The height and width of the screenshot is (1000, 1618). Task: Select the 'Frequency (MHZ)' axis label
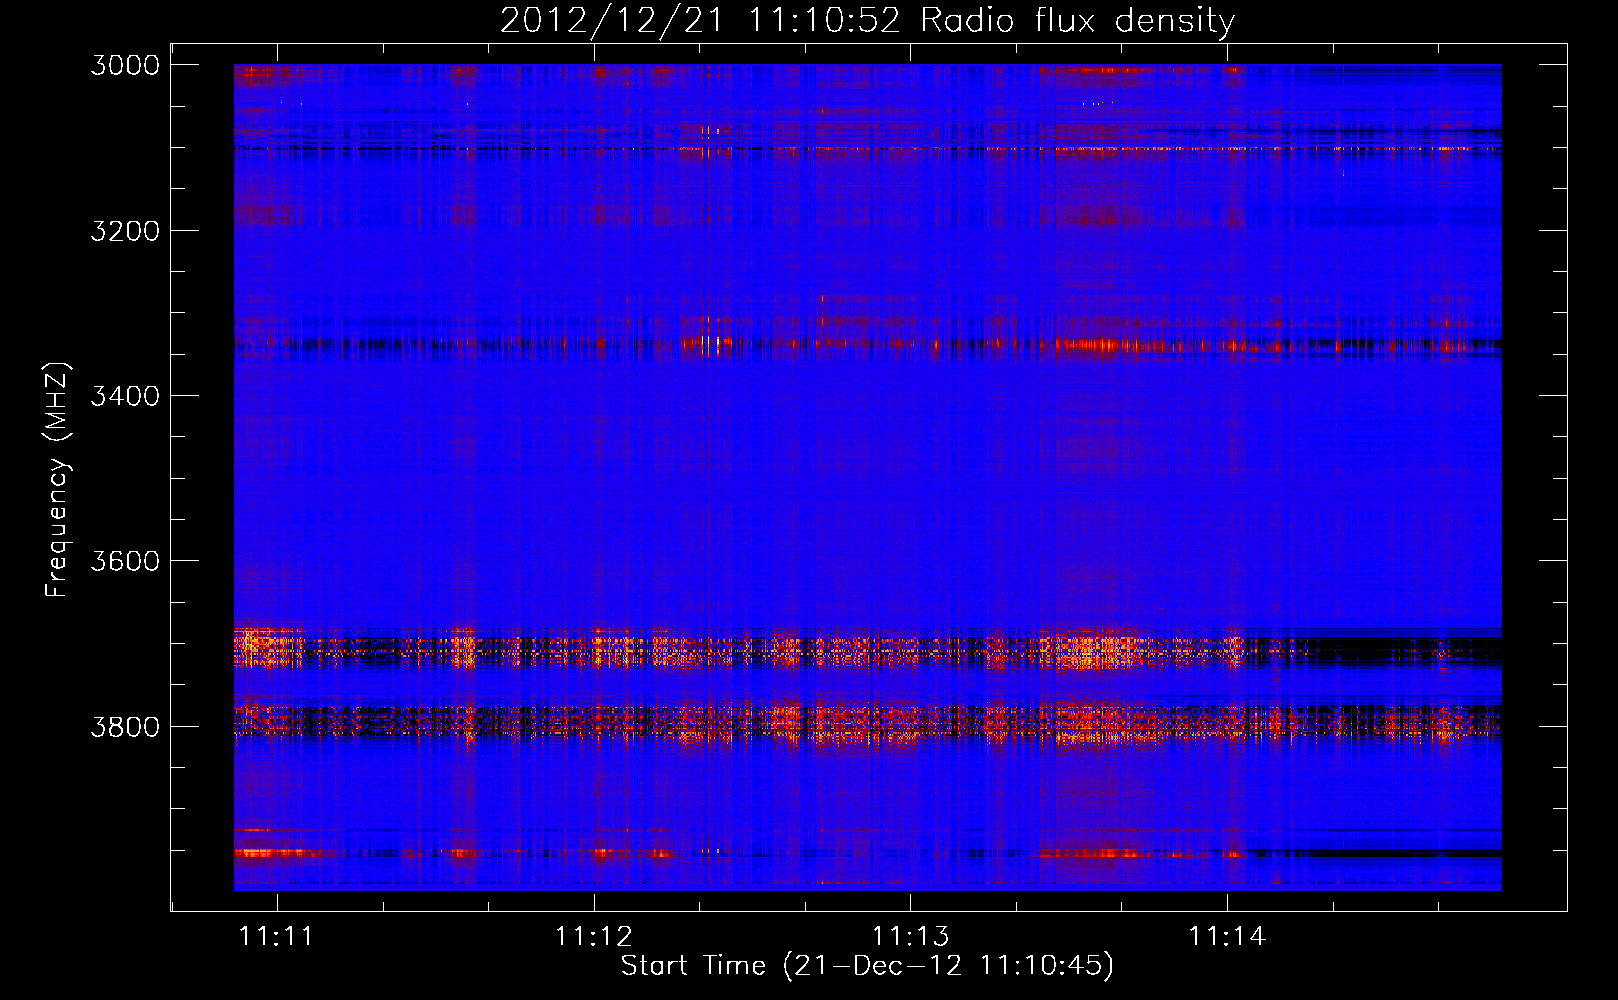[x=58, y=480]
